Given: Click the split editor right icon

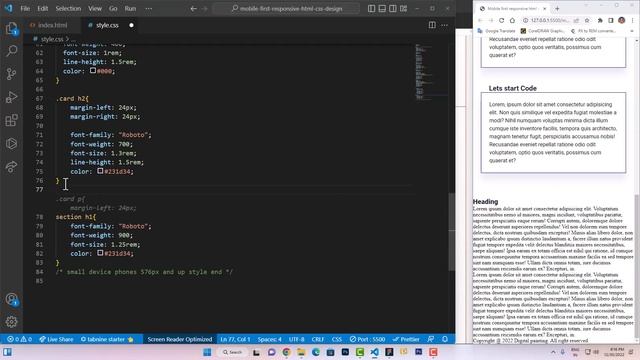Looking at the screenshot, I should point(432,25).
